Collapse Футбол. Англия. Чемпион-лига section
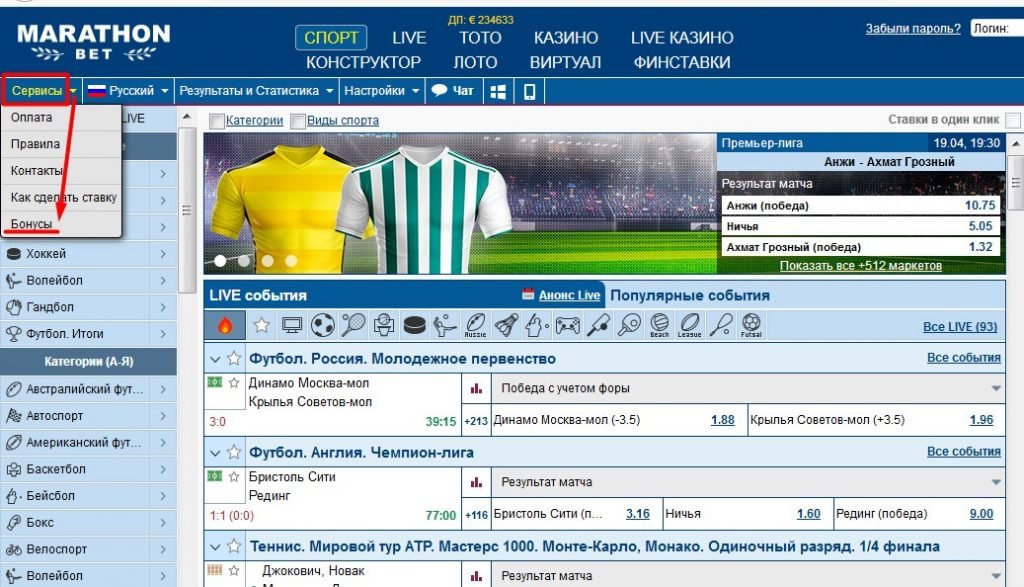Screen dimensions: 1024x587 pos(215,452)
